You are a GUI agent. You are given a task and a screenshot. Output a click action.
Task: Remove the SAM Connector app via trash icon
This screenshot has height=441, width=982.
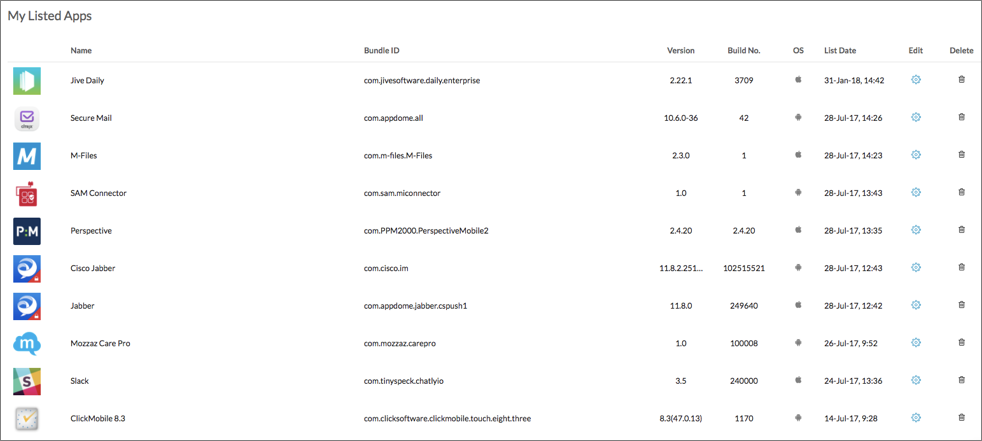coord(961,192)
